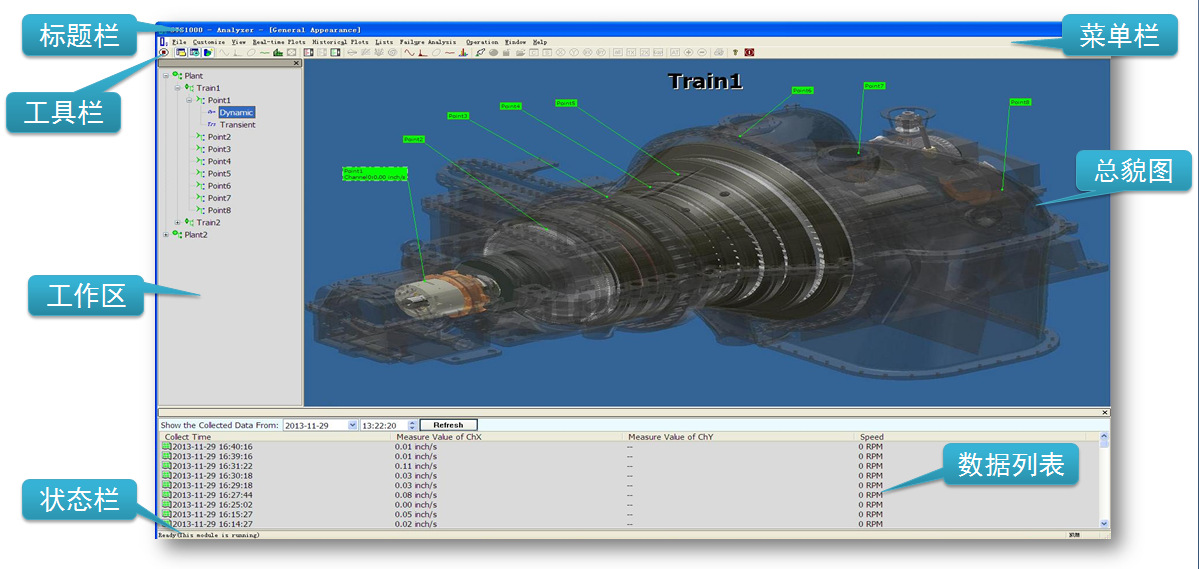This screenshot has width=1199, height=569.
Task: Click the green bar chart toolbar icon
Action: point(277,52)
